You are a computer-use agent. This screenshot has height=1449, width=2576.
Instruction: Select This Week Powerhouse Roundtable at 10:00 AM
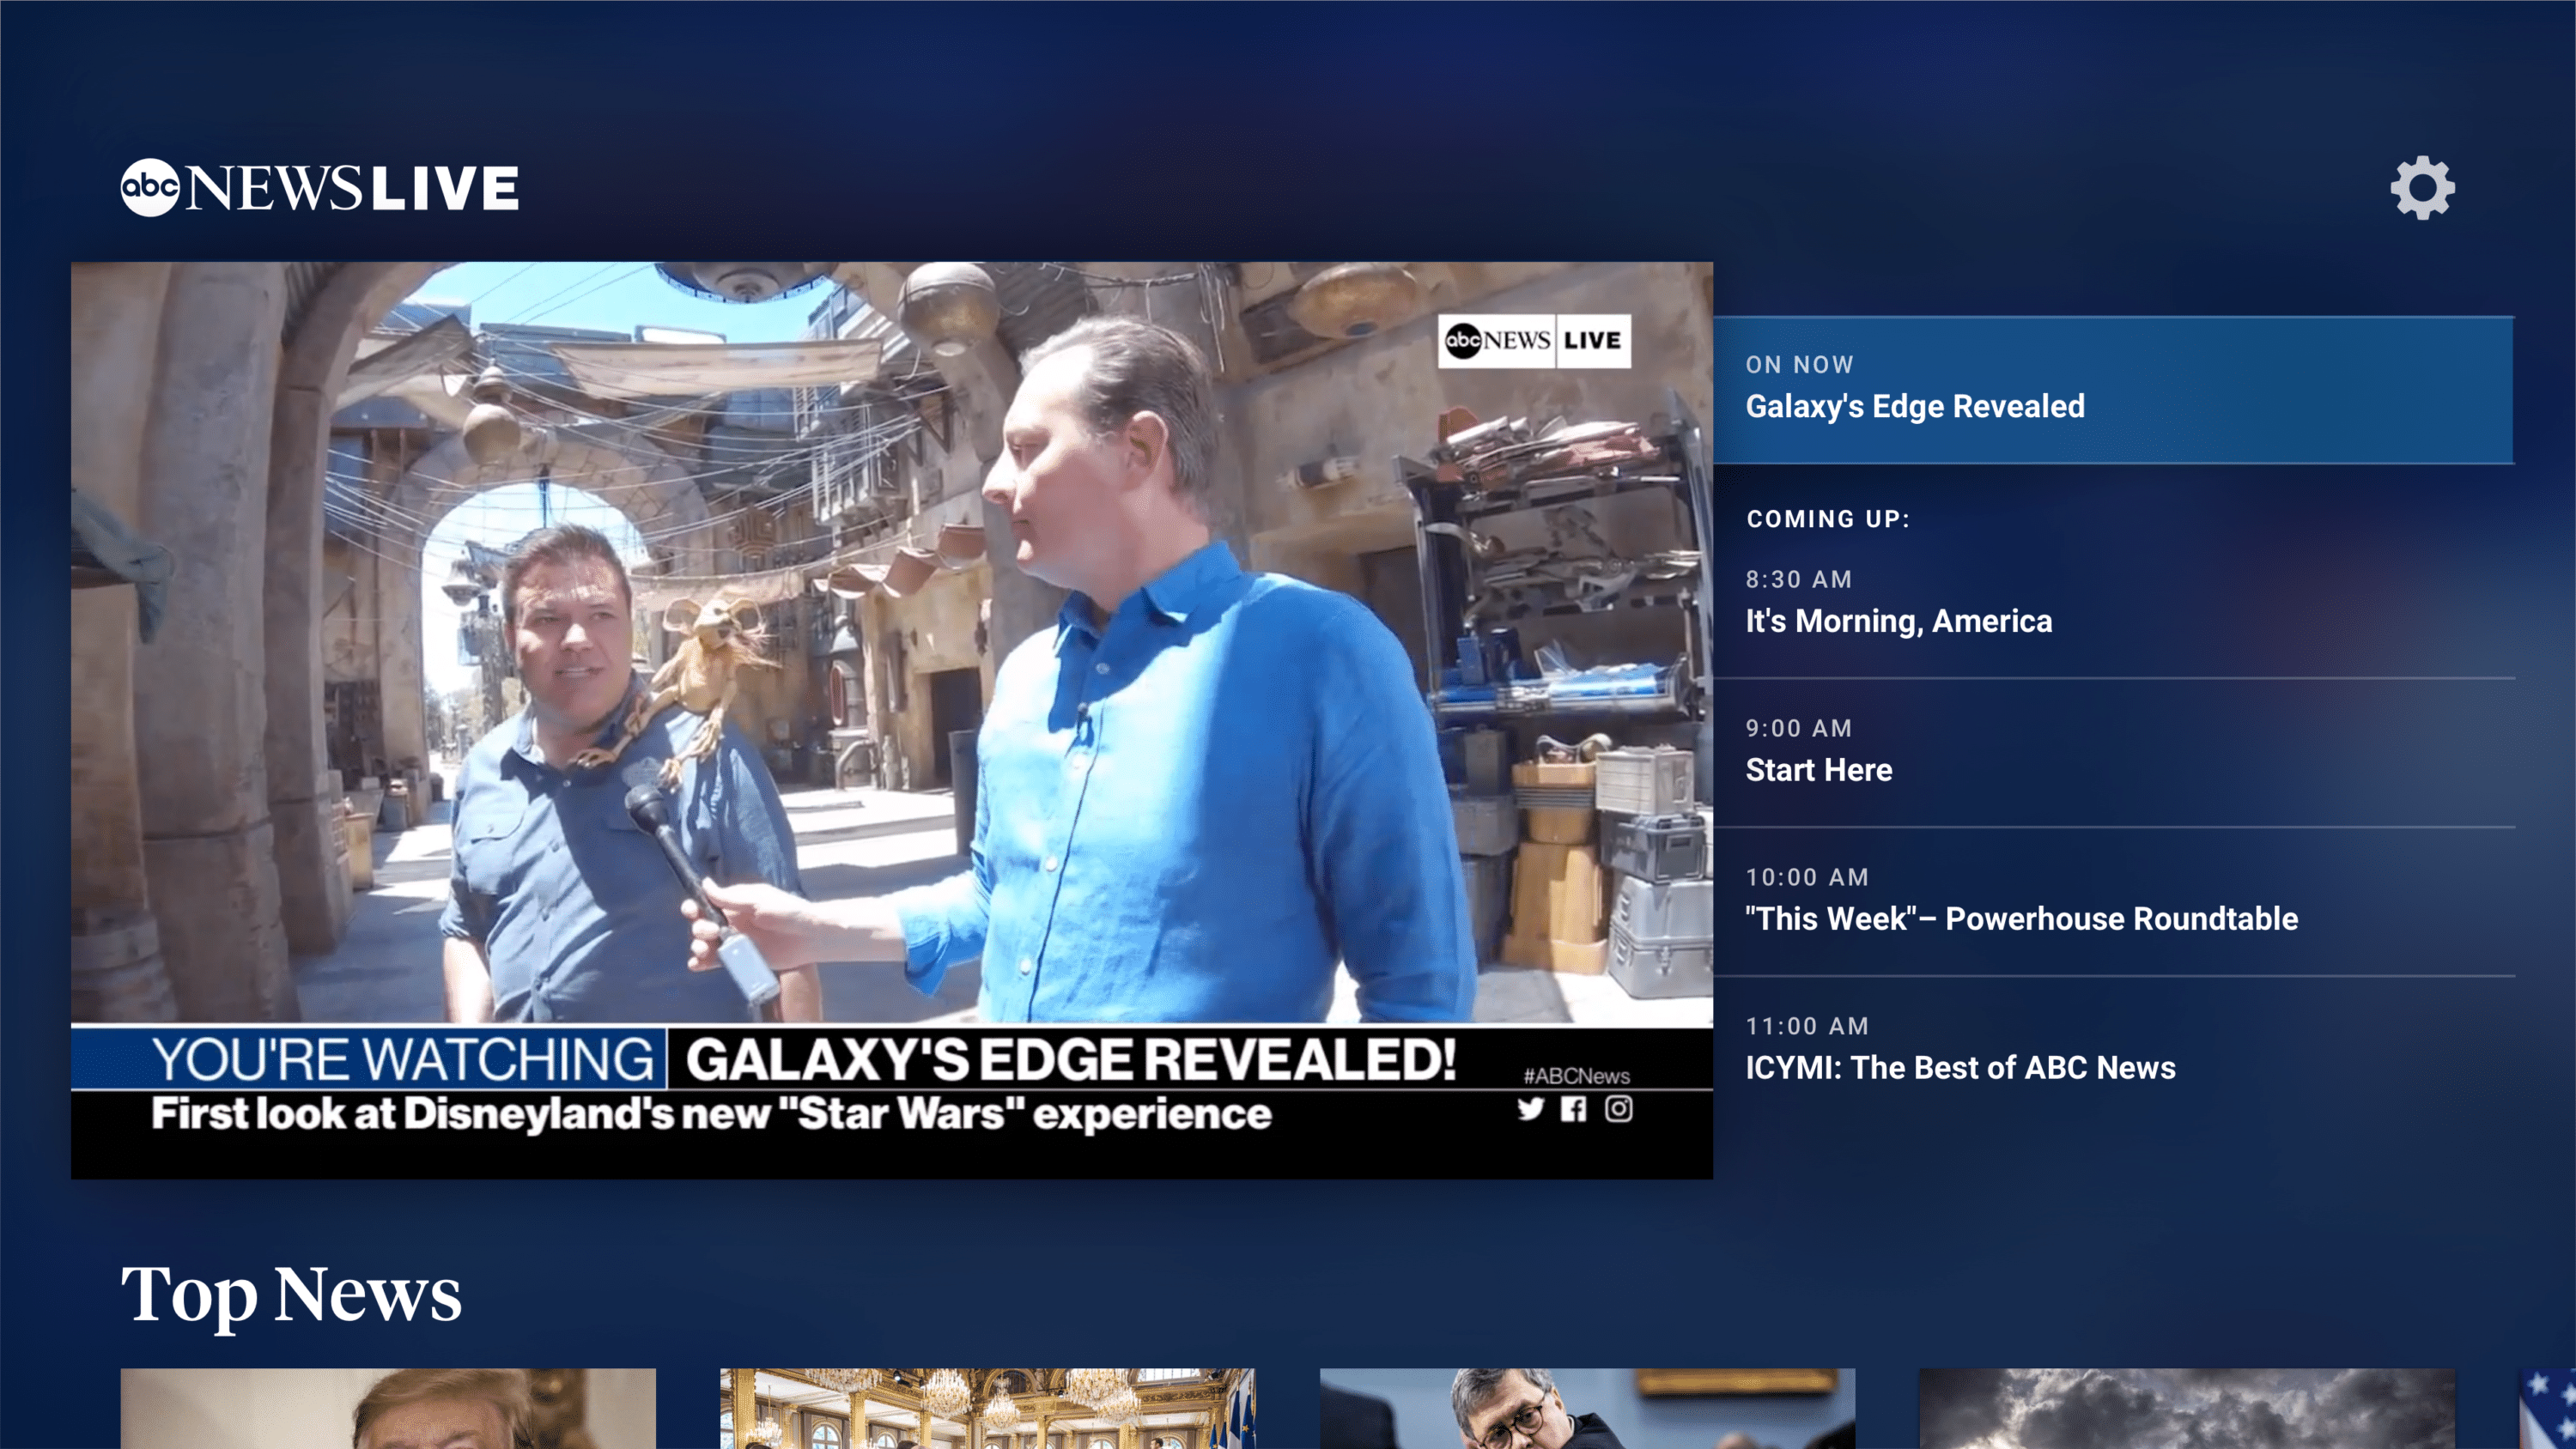click(2112, 900)
